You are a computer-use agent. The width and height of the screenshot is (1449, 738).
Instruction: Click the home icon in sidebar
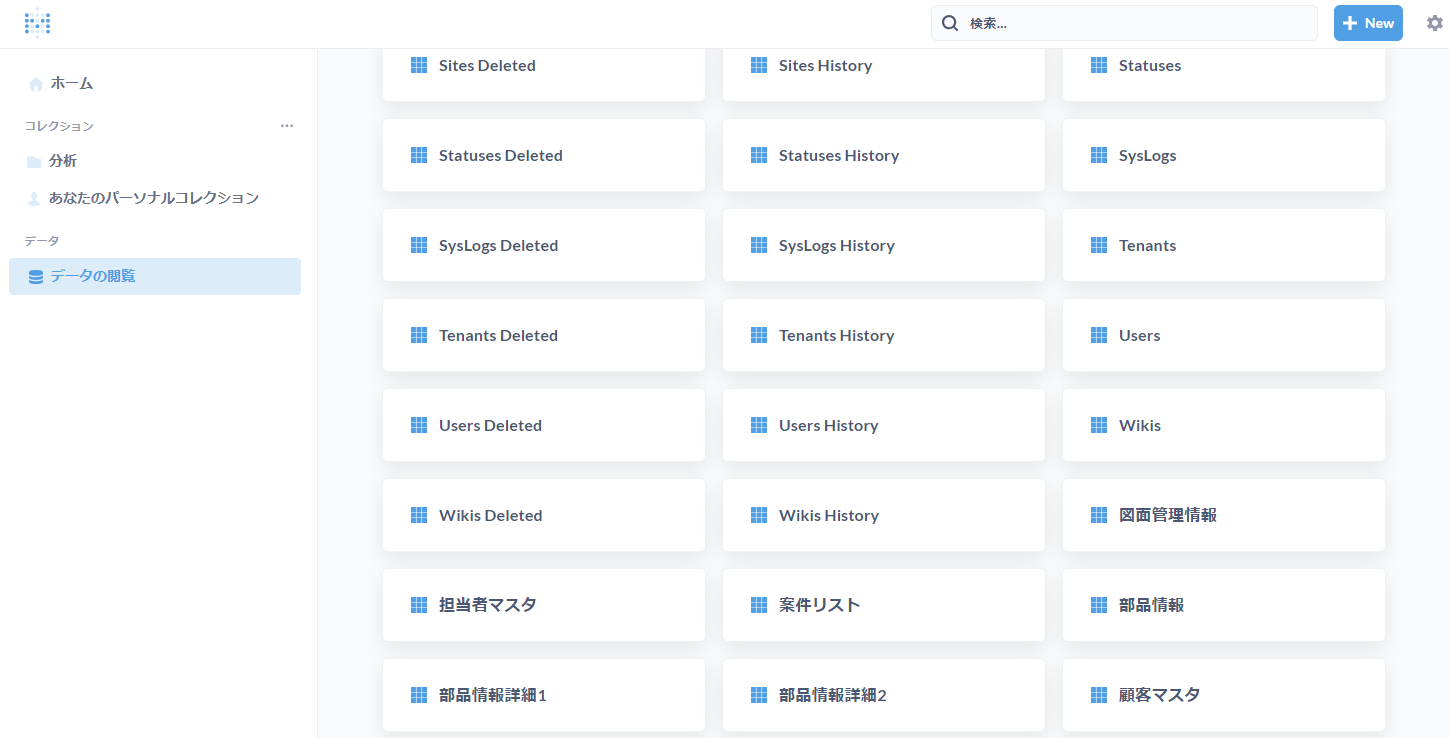(x=36, y=84)
